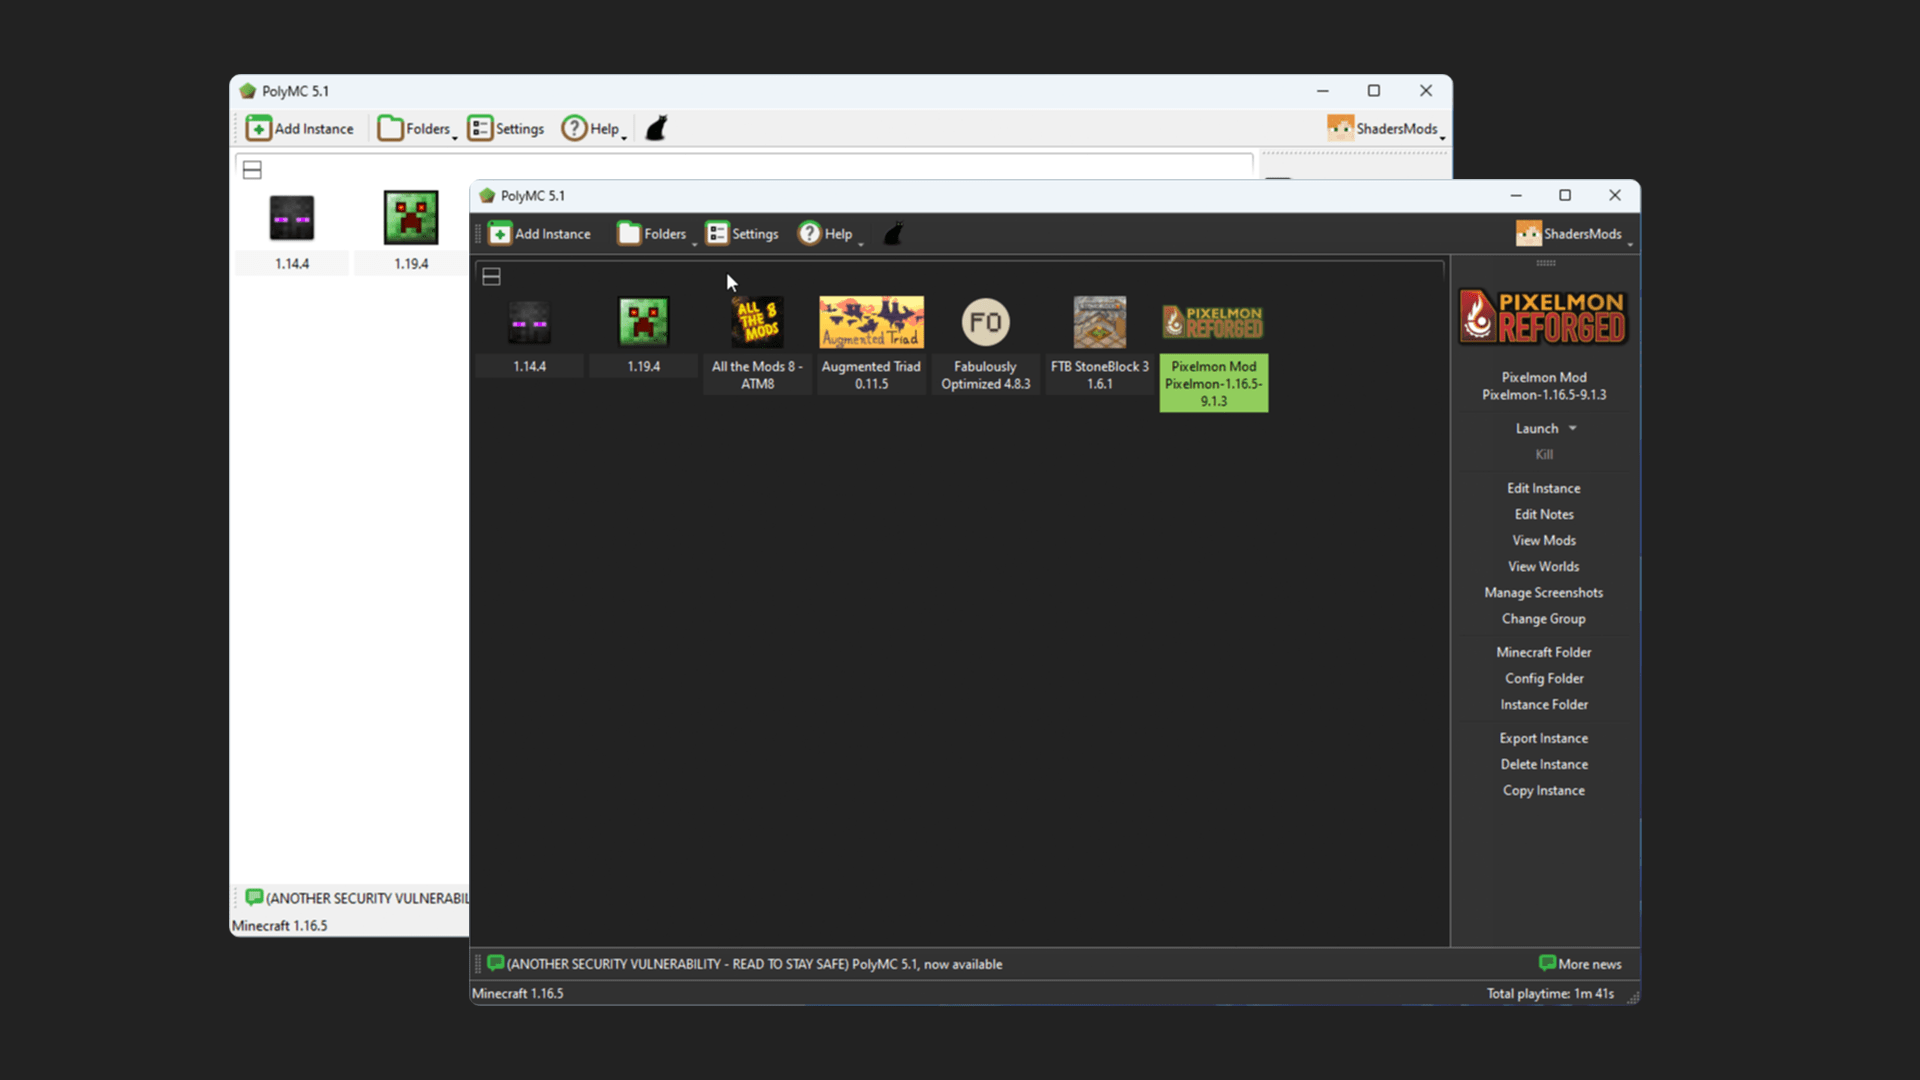Viewport: 1920px width, 1080px height.
Task: Select Fabulously Optimized instance icon
Action: [x=985, y=322]
